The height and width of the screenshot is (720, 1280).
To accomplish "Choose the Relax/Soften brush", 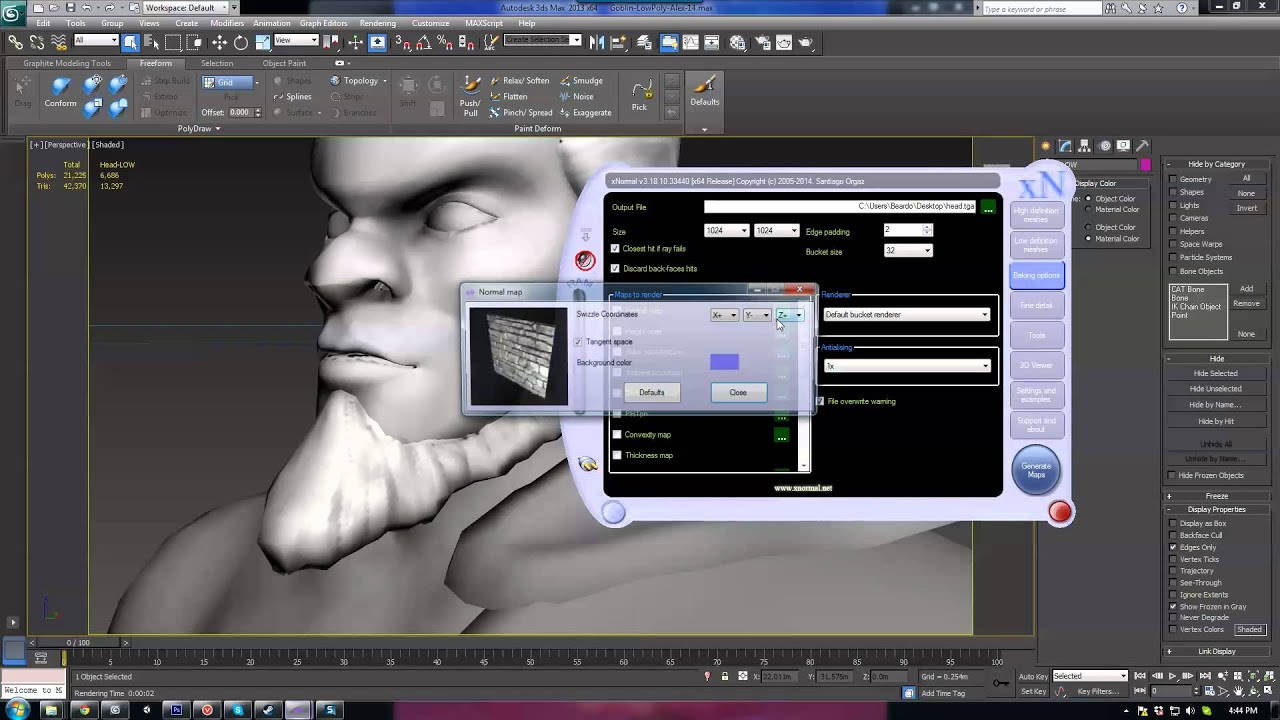I will coord(519,81).
